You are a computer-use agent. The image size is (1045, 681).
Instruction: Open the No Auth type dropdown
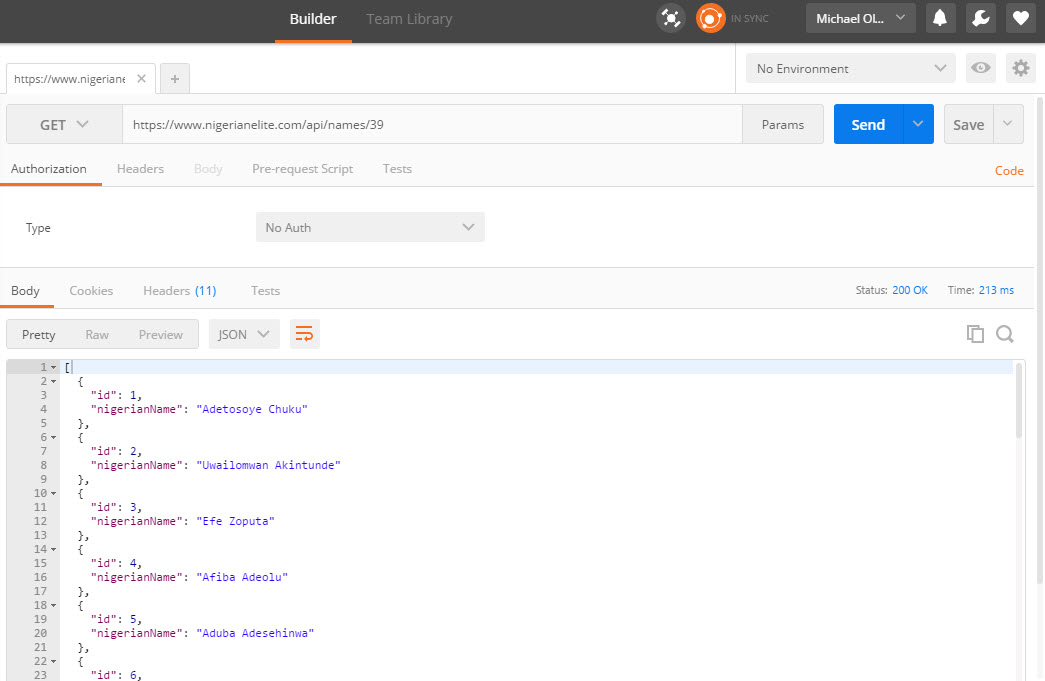(370, 227)
